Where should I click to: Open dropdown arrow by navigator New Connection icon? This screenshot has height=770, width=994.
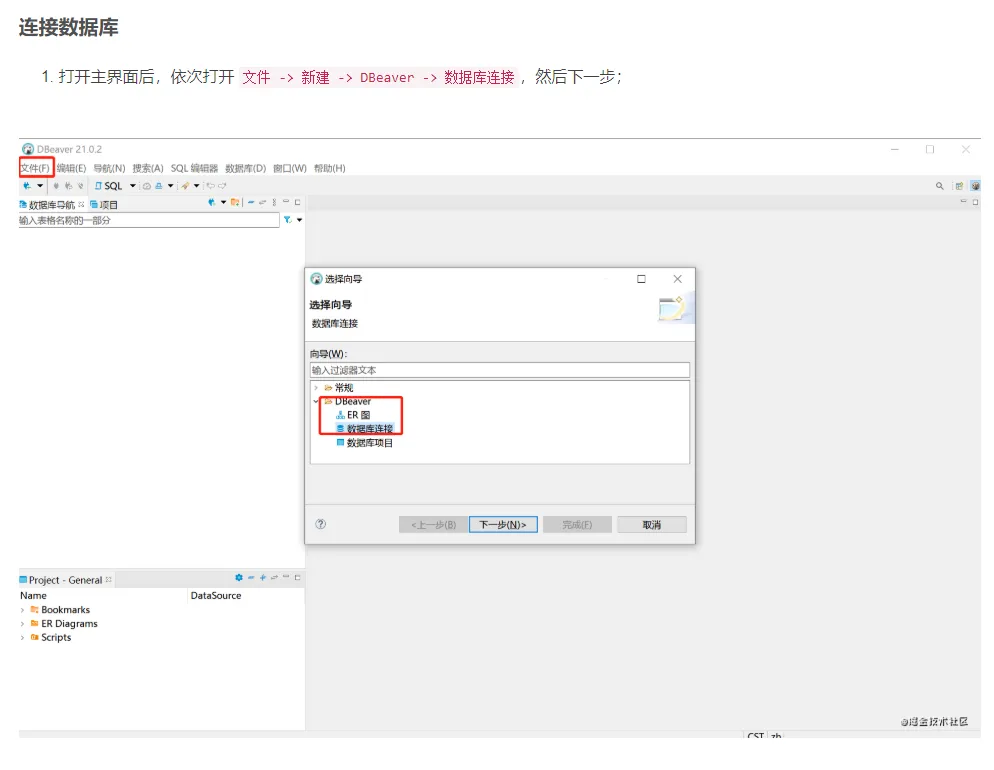[x=223, y=202]
